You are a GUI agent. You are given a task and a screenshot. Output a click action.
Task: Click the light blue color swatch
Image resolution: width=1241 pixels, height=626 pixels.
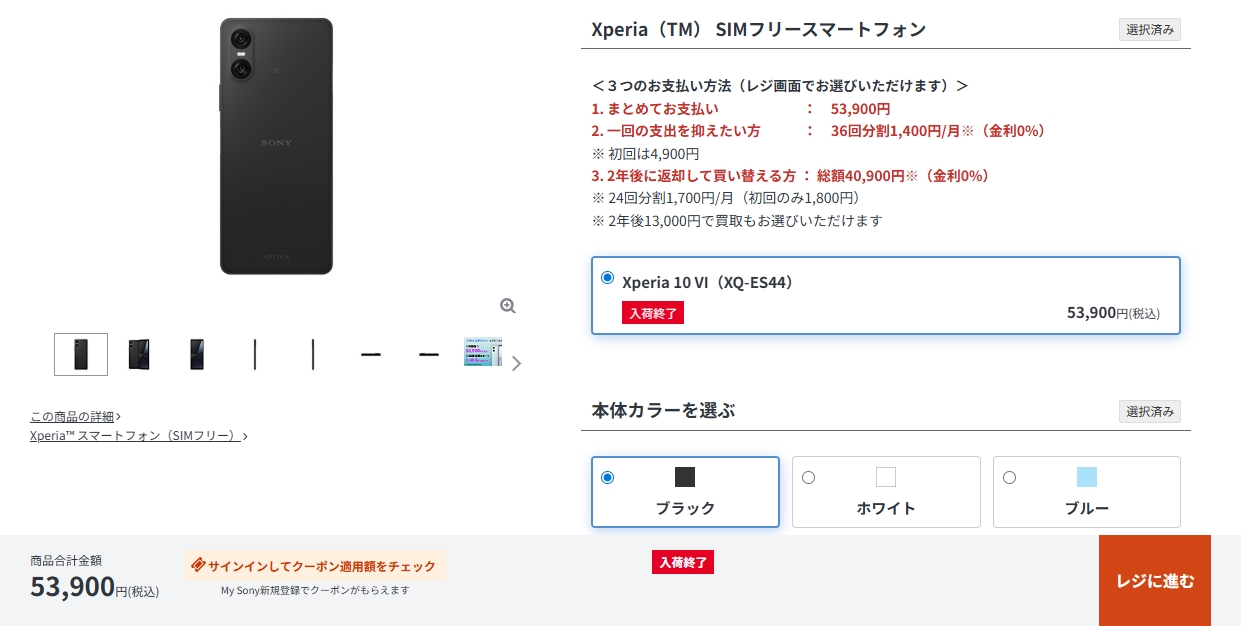tap(1087, 477)
